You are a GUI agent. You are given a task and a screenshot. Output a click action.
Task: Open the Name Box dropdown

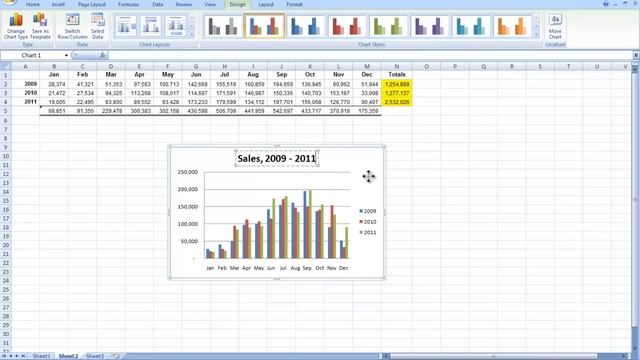pos(66,55)
